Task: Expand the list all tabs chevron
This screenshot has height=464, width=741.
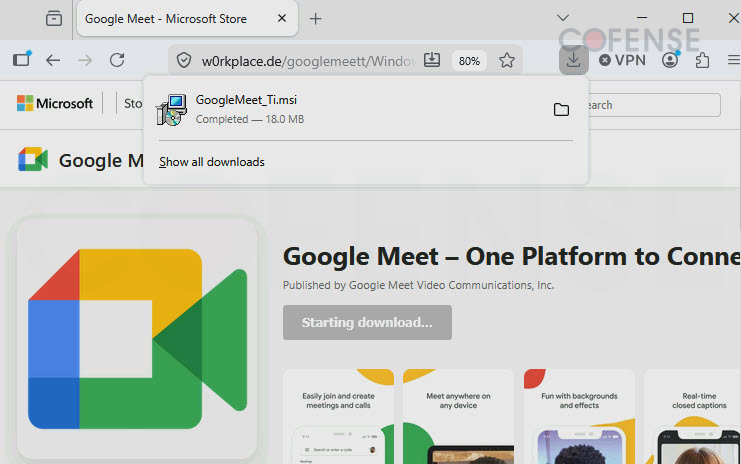Action: tap(562, 18)
